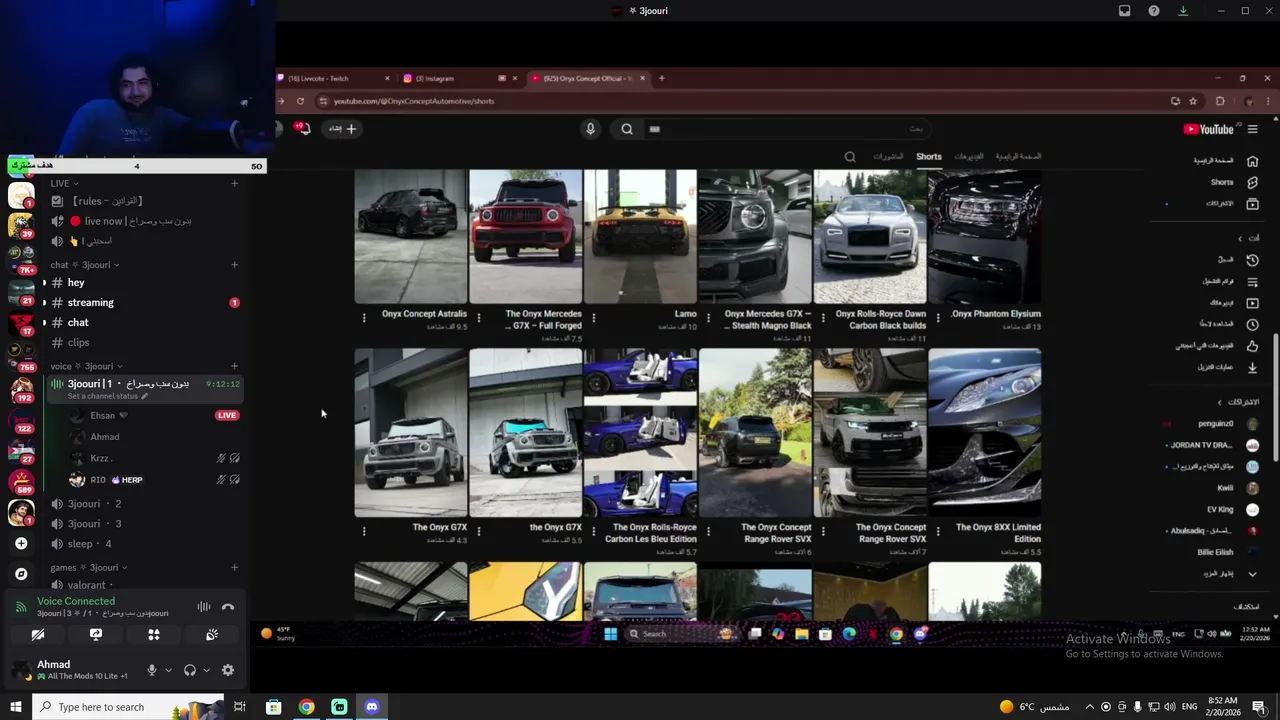Open Discord user settings gear

click(228, 670)
